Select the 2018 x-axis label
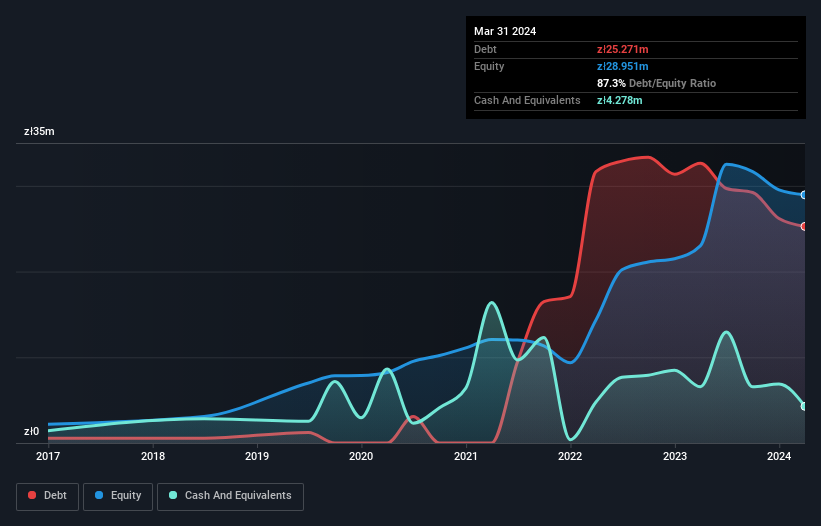Viewport: 821px width, 526px height. (153, 456)
